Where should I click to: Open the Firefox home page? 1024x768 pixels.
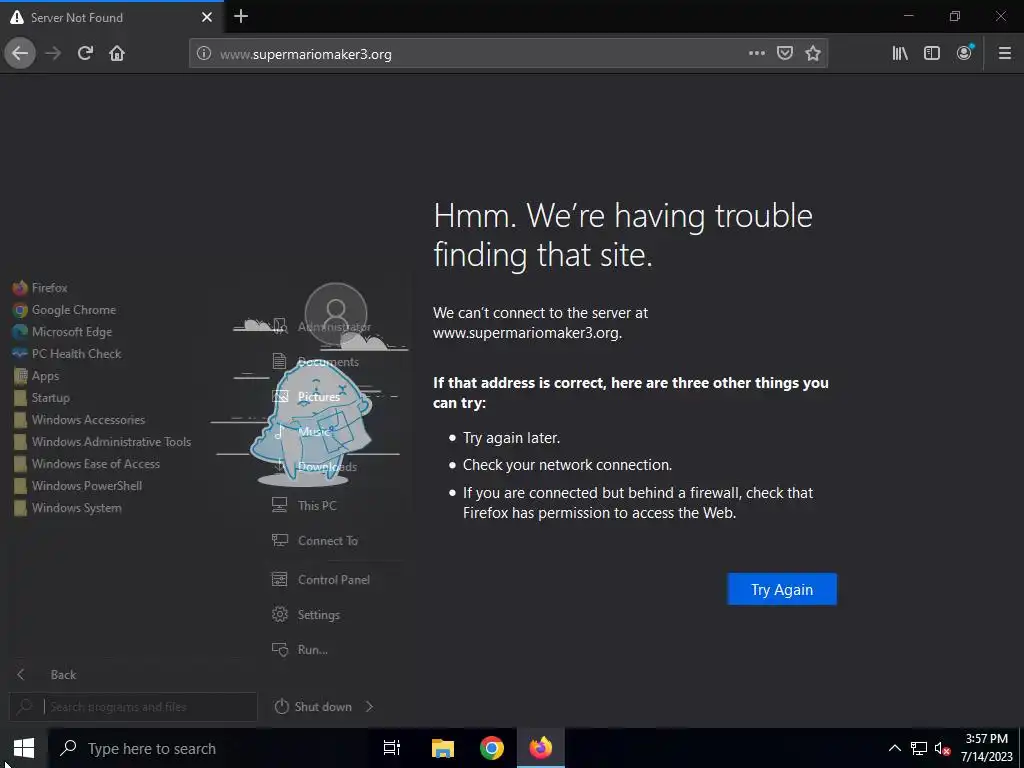click(x=117, y=54)
